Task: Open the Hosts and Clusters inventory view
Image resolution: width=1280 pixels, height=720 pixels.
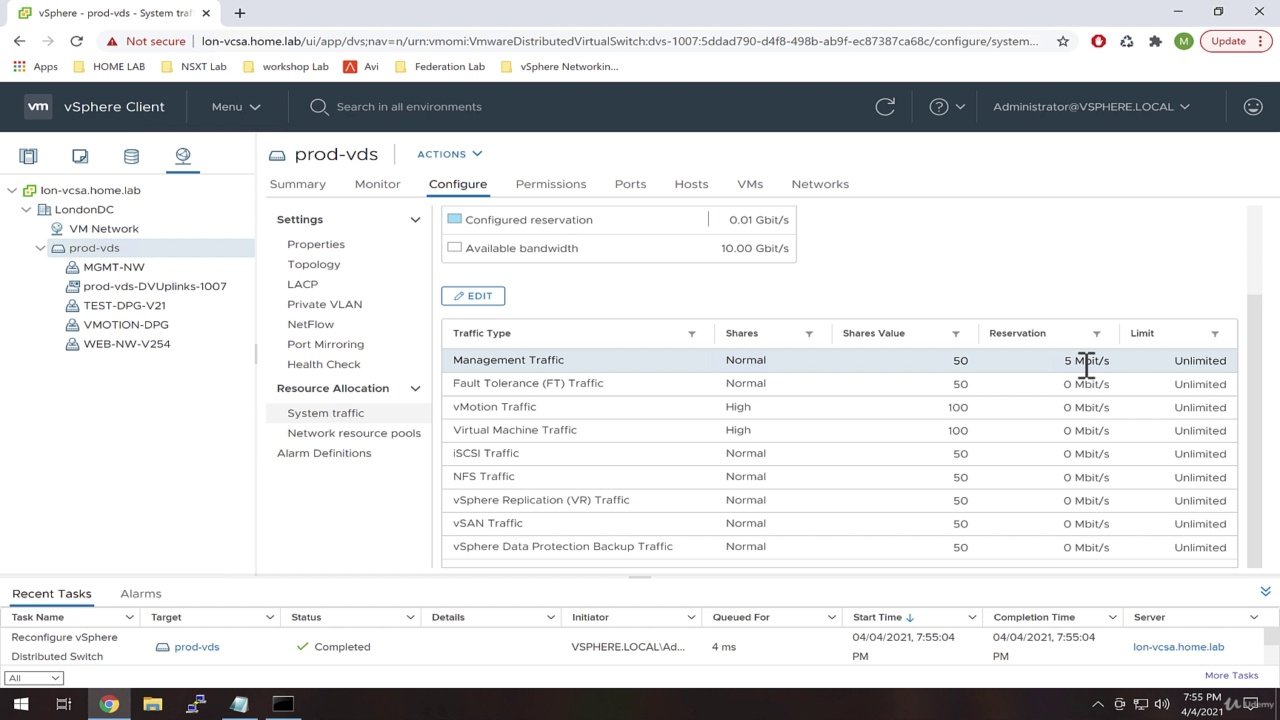Action: [x=28, y=156]
